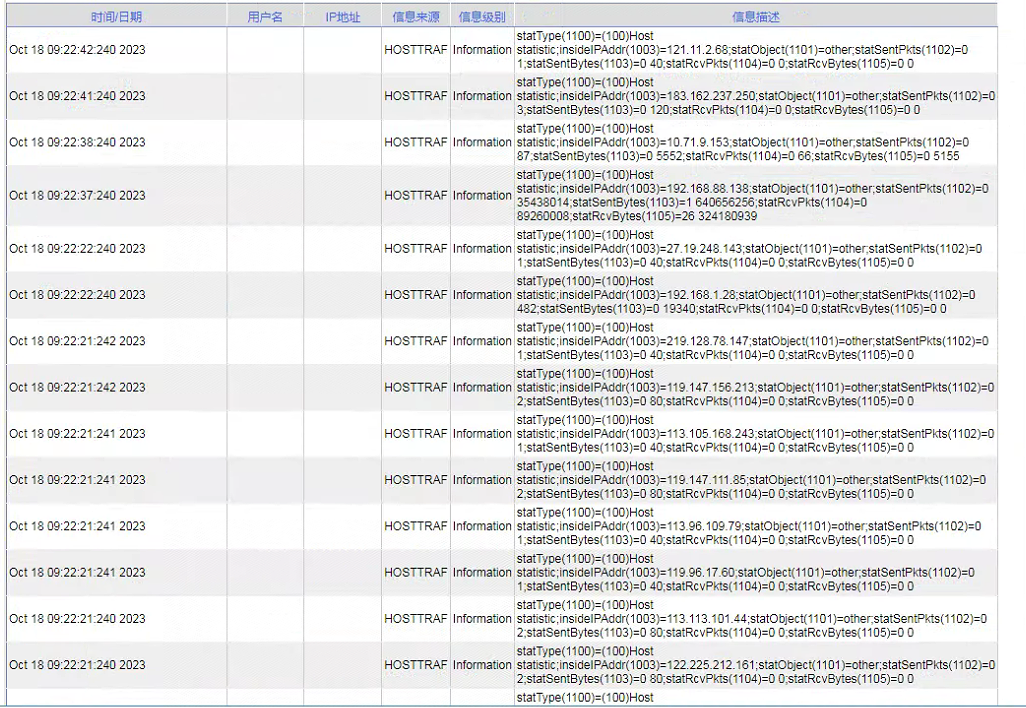Select the timestamp in the 122.225.212.161 row

tap(77, 665)
